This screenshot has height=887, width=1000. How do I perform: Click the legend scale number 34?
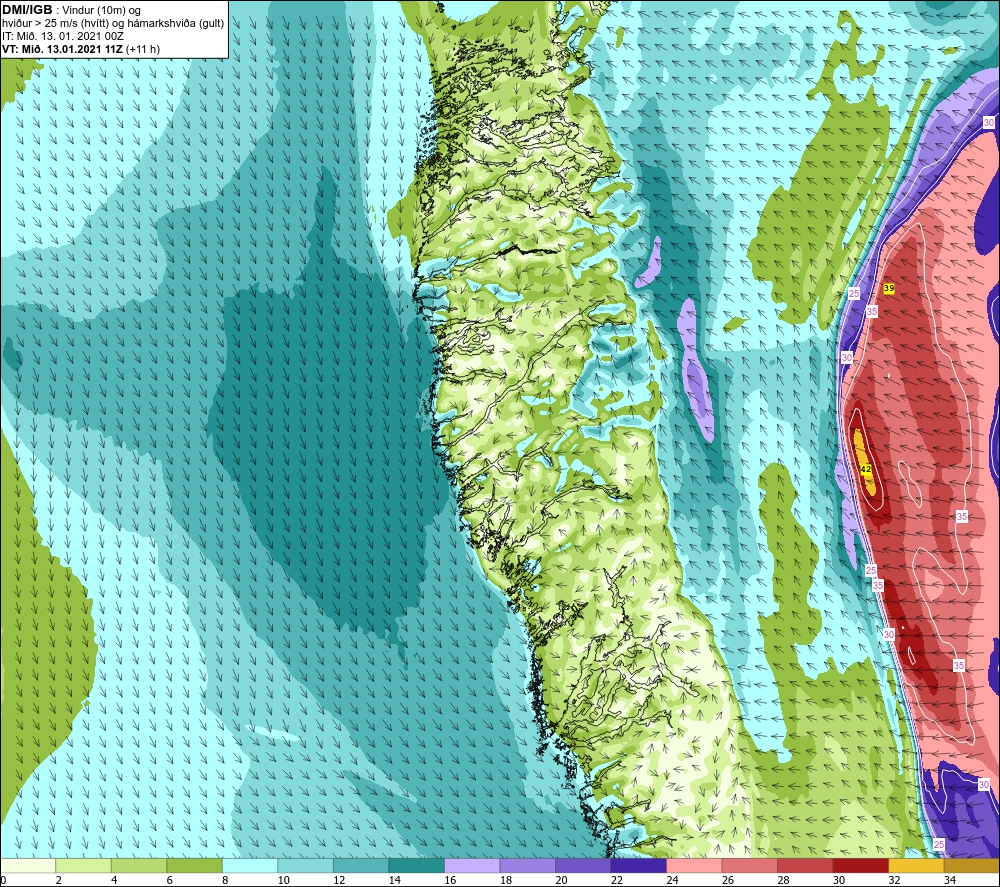click(x=950, y=880)
